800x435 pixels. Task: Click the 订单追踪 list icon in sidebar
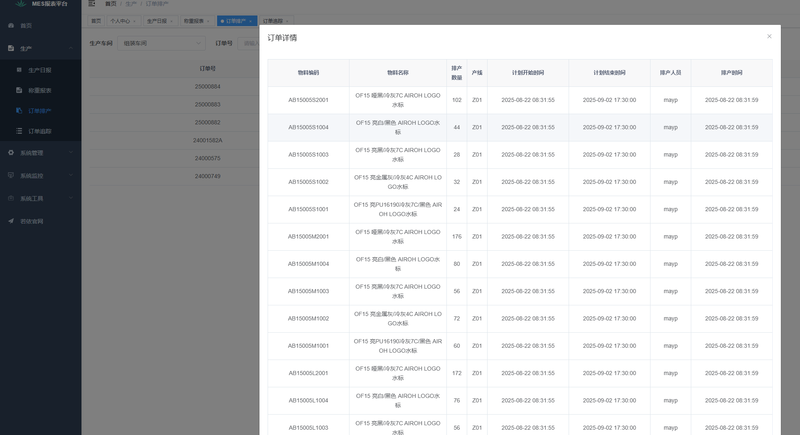coord(19,131)
